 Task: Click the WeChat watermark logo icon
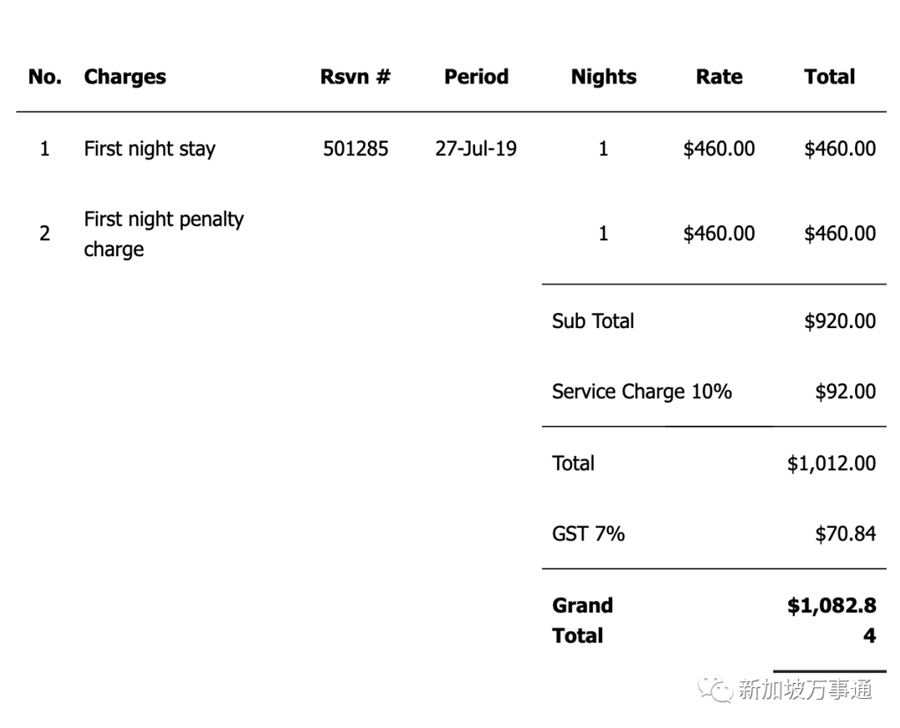714,689
